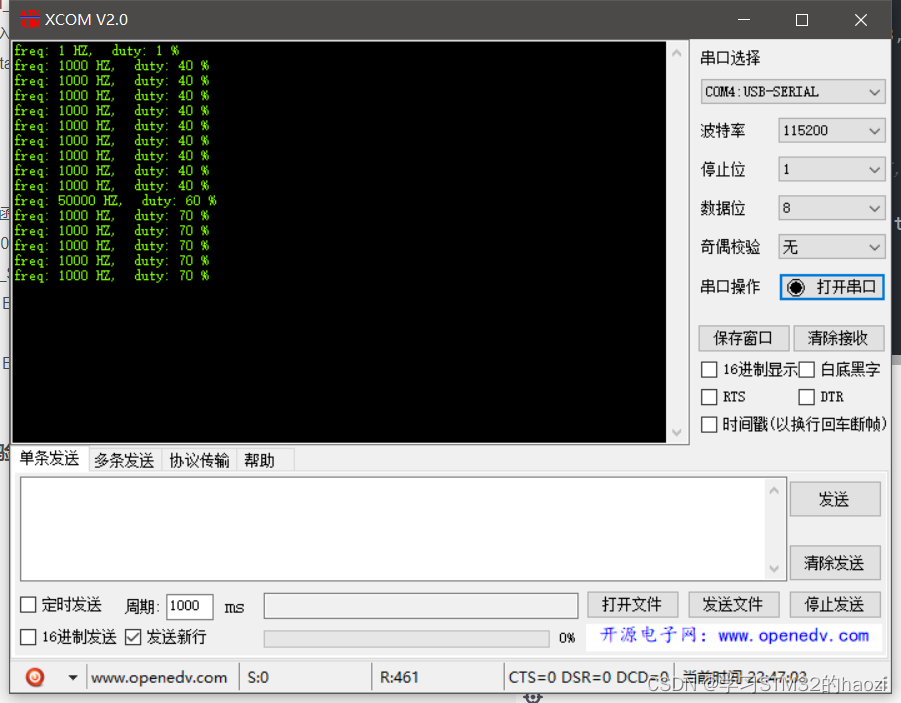Click the 保存窗口 button
The width and height of the screenshot is (901, 703).
(744, 338)
